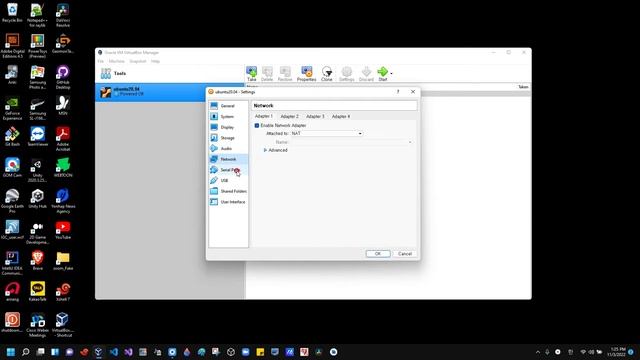Open the Google Earth Pro desktop icon
The image size is (640, 360).
click(x=12, y=201)
